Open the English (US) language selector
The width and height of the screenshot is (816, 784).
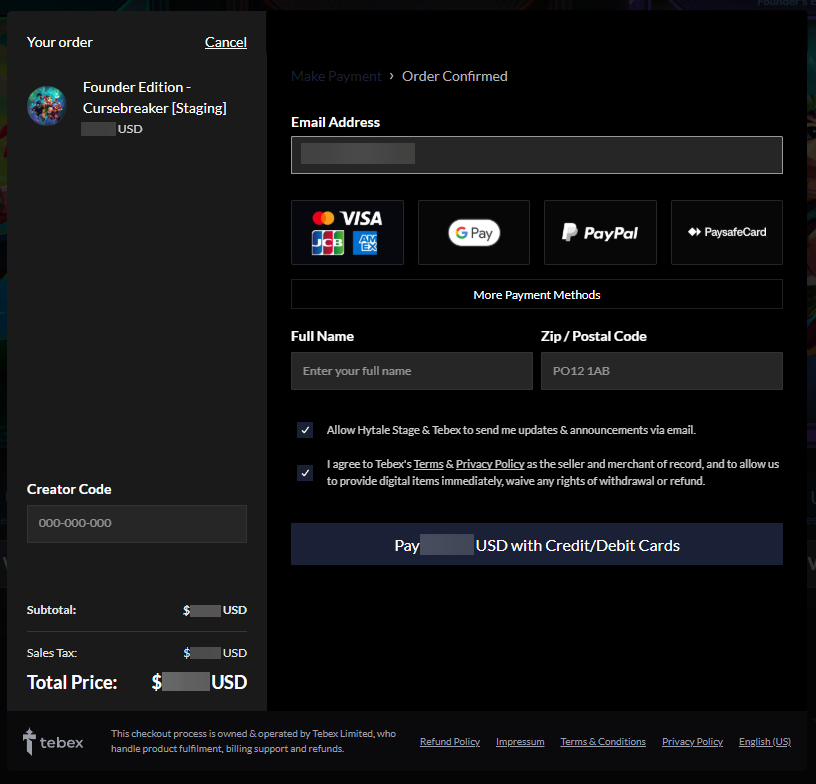[x=764, y=742]
